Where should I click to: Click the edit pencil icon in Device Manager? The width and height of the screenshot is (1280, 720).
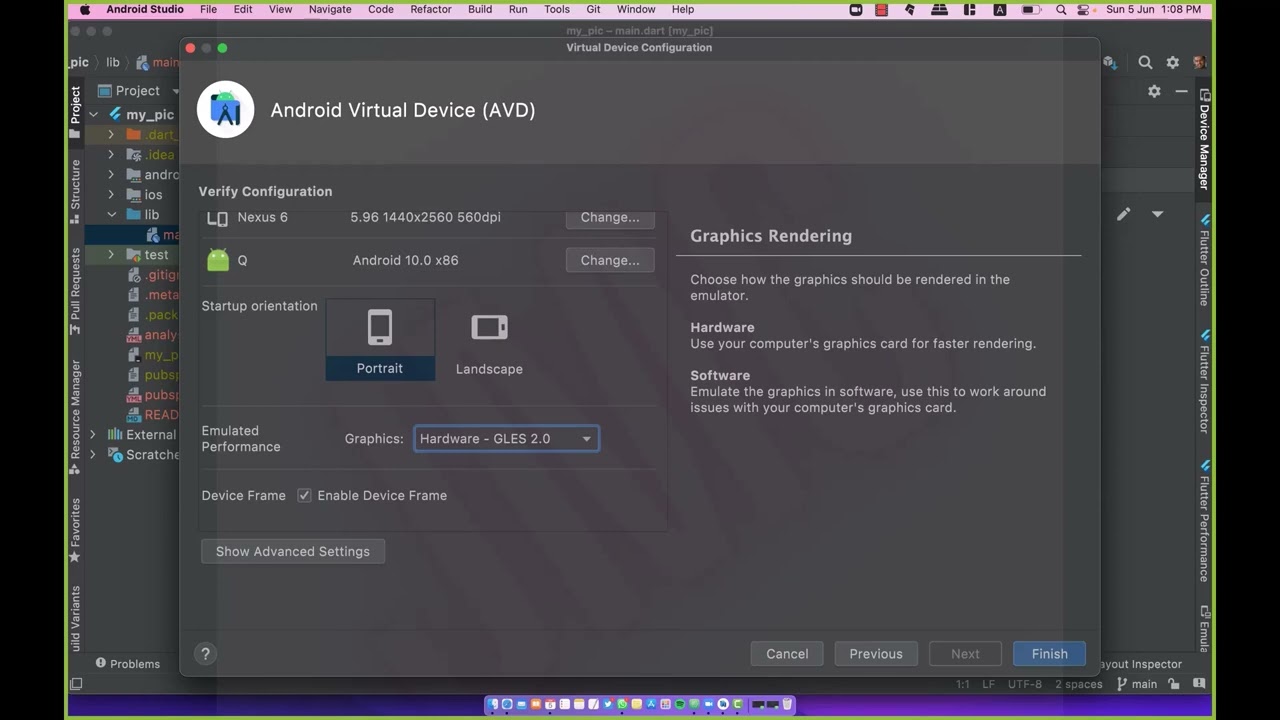[1124, 214]
